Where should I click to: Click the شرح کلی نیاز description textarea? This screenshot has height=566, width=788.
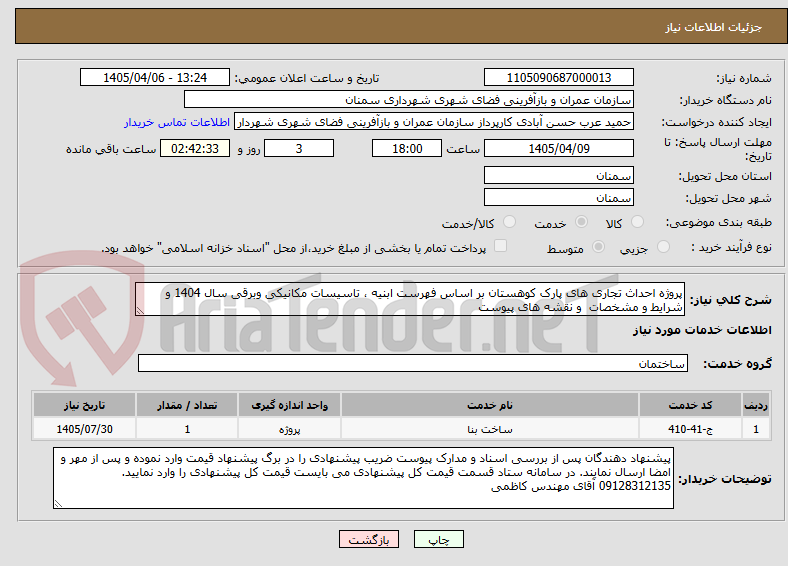410,299
